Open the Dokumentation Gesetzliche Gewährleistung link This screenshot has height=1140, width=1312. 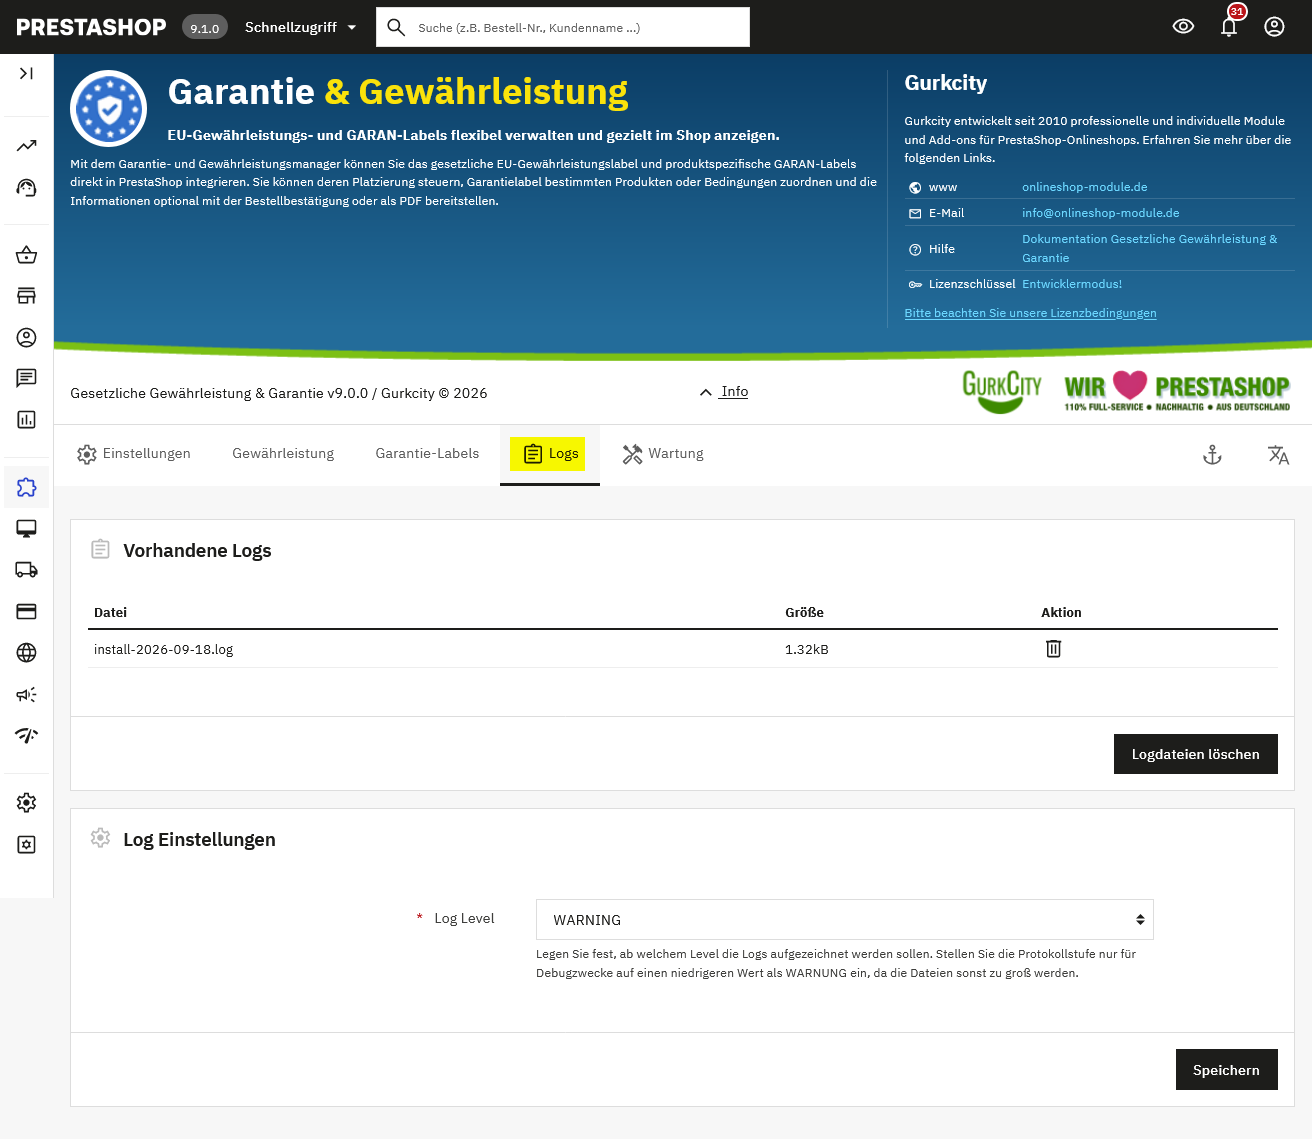pyautogui.click(x=1150, y=249)
